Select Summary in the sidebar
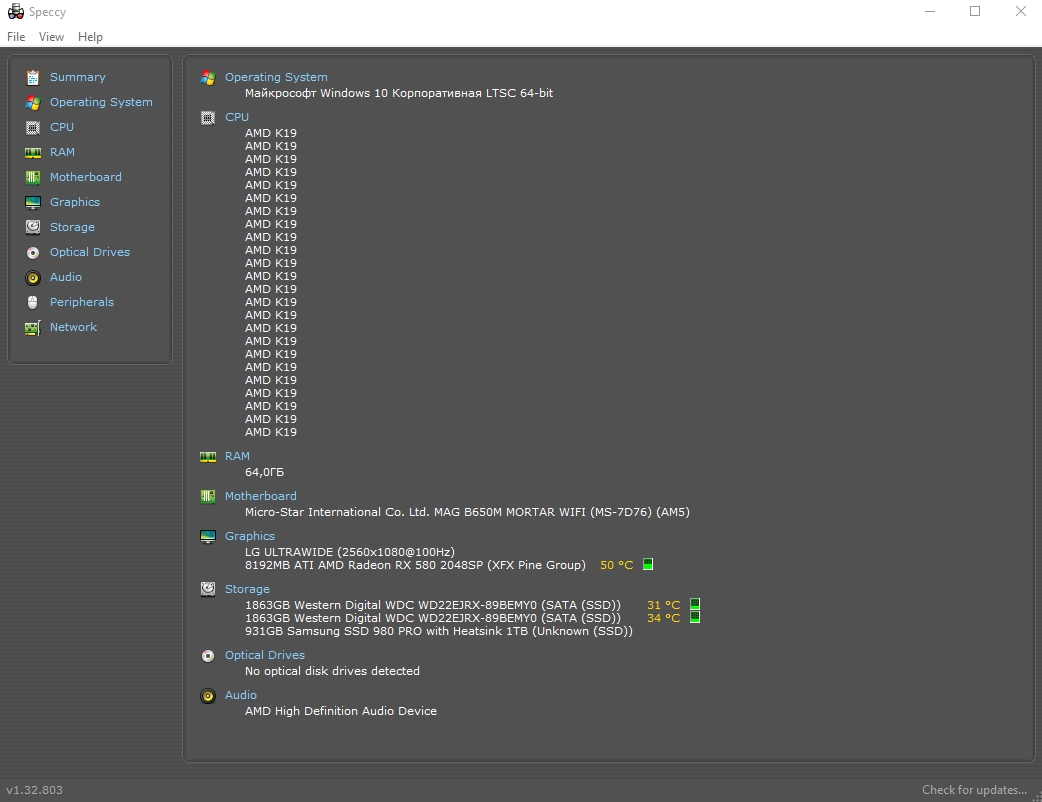Viewport: 1042px width, 802px height. coord(78,77)
